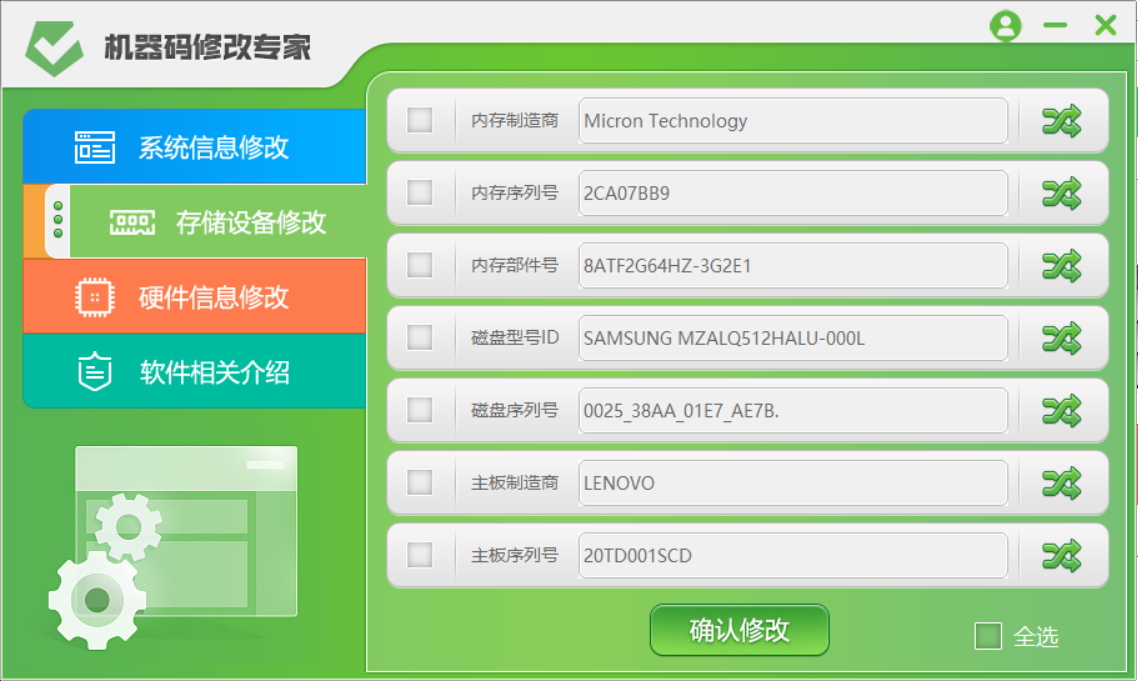Enable the 全选 select-all checkbox
This screenshot has width=1138, height=681.
coord(988,636)
